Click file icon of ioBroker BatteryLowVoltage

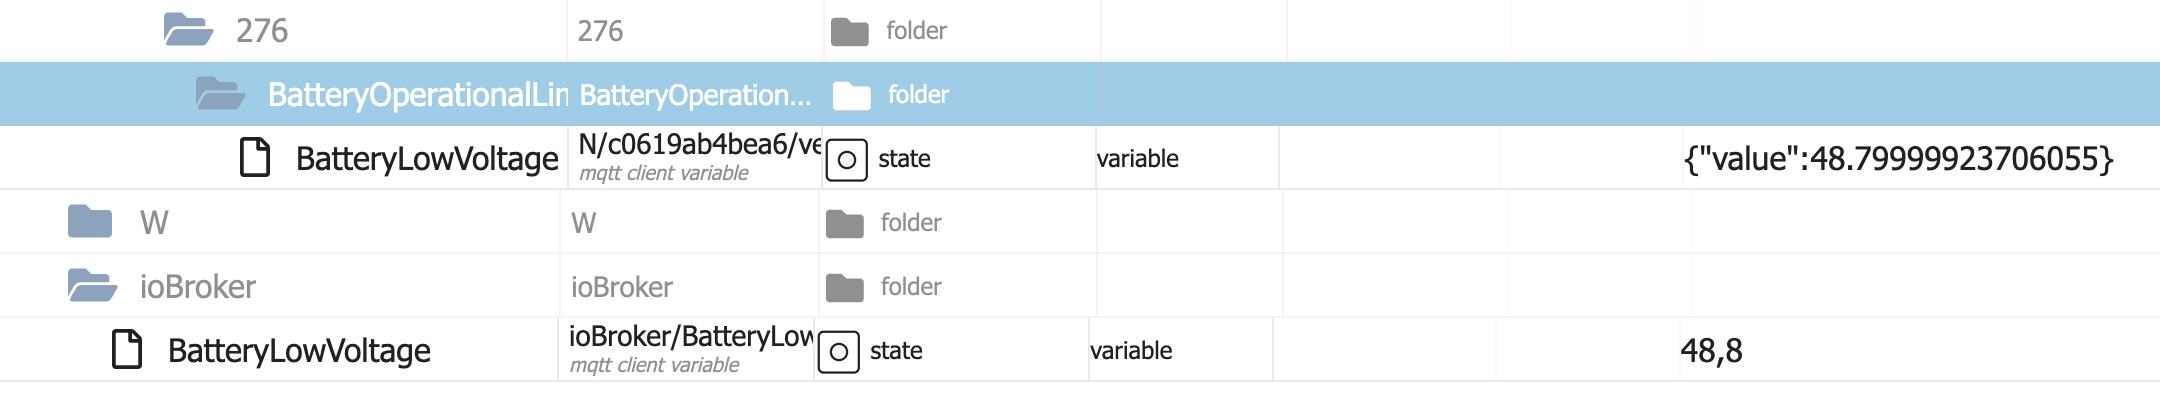pyautogui.click(x=127, y=350)
